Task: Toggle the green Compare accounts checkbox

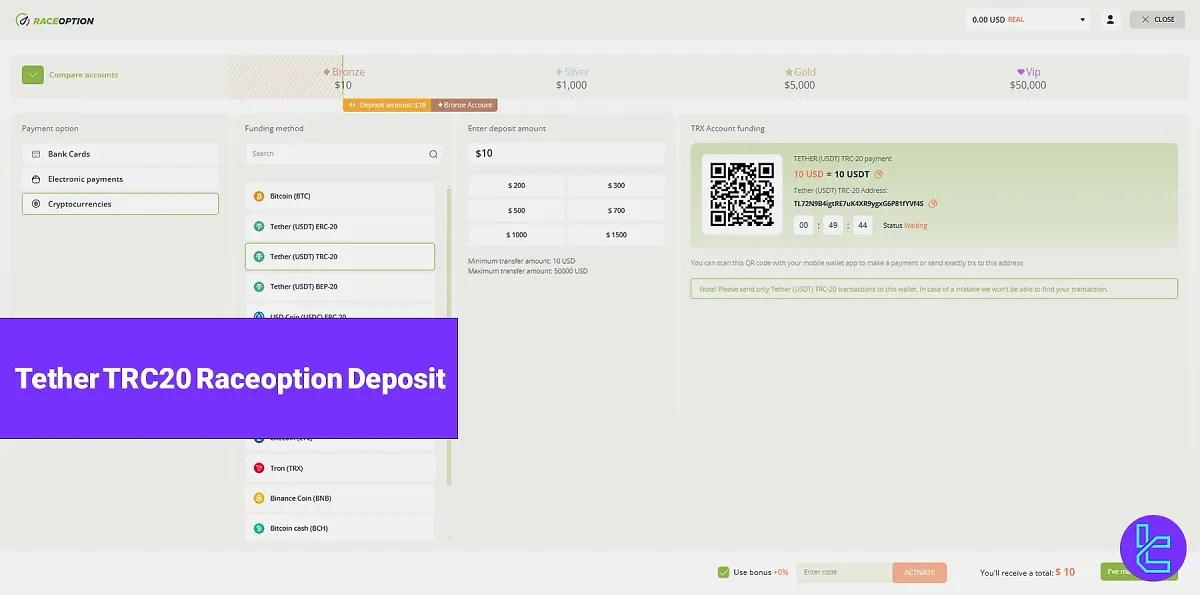Action: 31,74
